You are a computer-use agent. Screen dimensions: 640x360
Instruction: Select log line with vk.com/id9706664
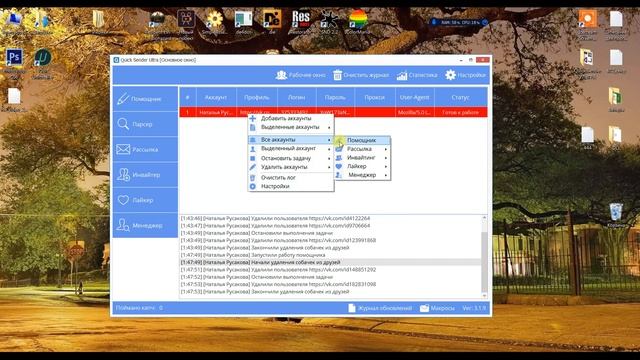[276, 226]
